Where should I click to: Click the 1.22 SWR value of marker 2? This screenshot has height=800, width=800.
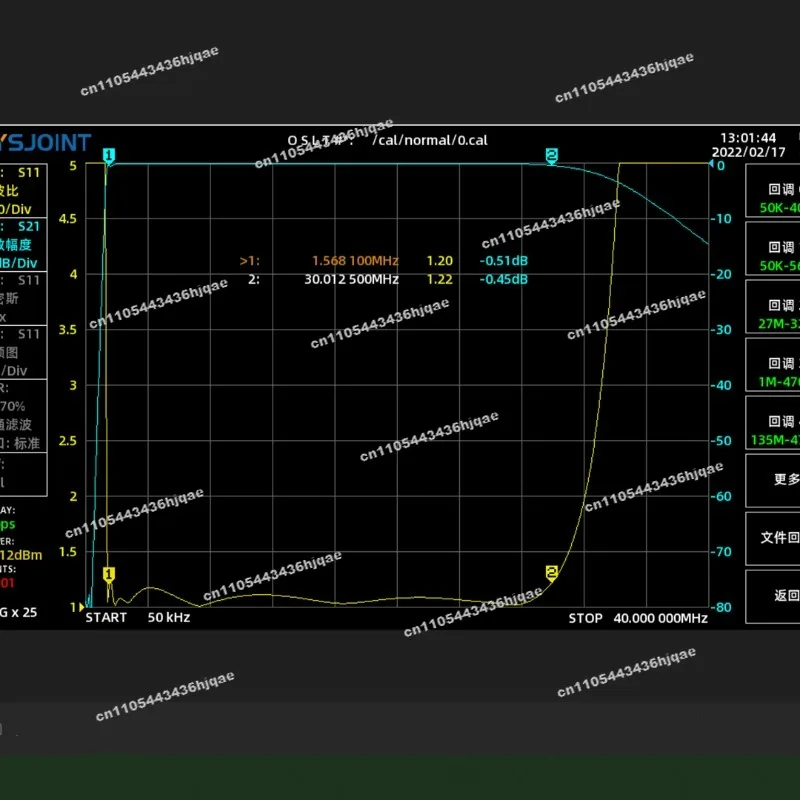[439, 280]
